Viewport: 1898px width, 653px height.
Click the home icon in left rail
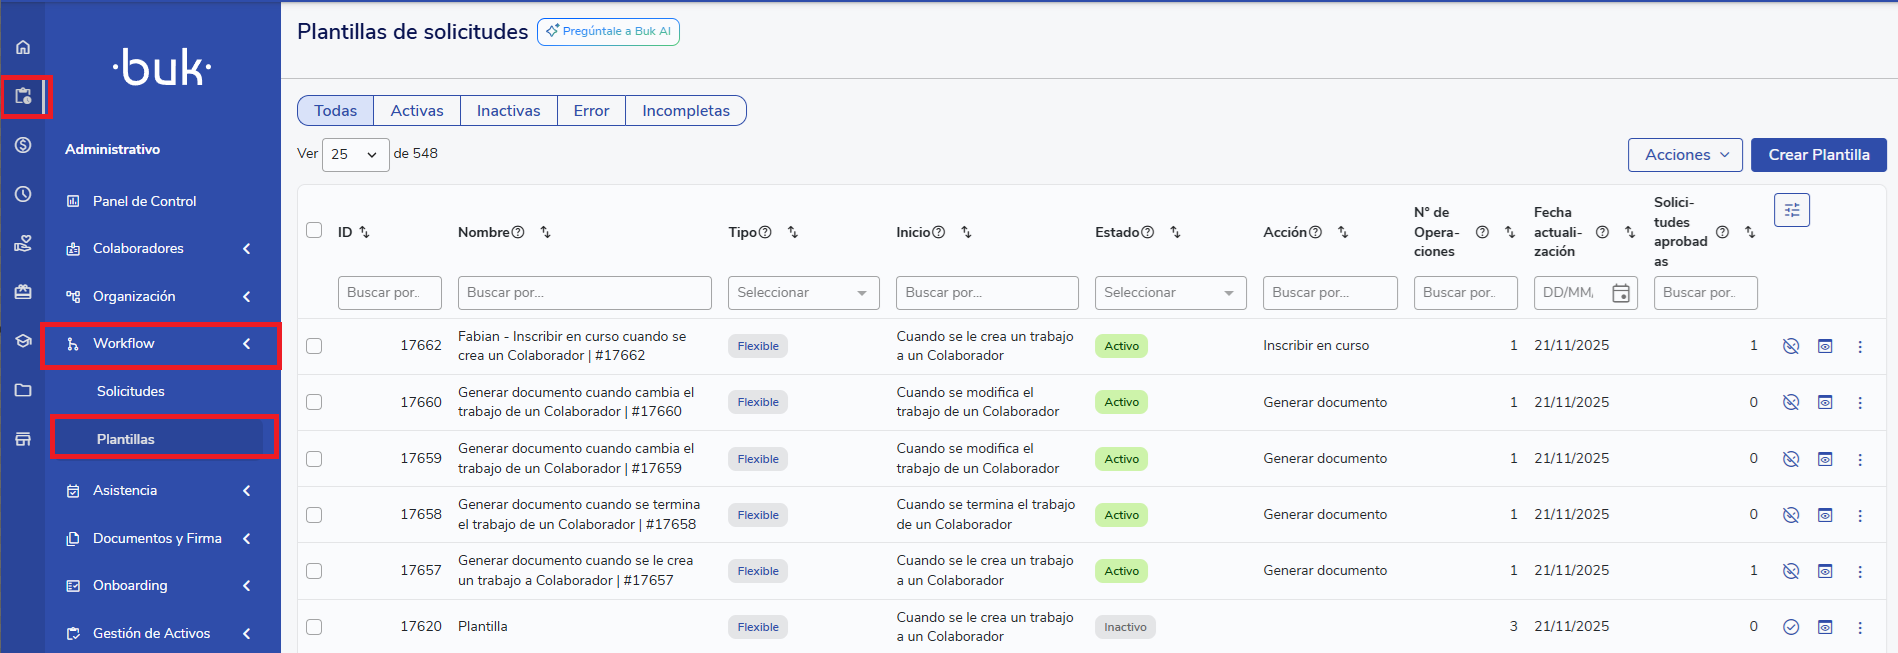point(23,47)
